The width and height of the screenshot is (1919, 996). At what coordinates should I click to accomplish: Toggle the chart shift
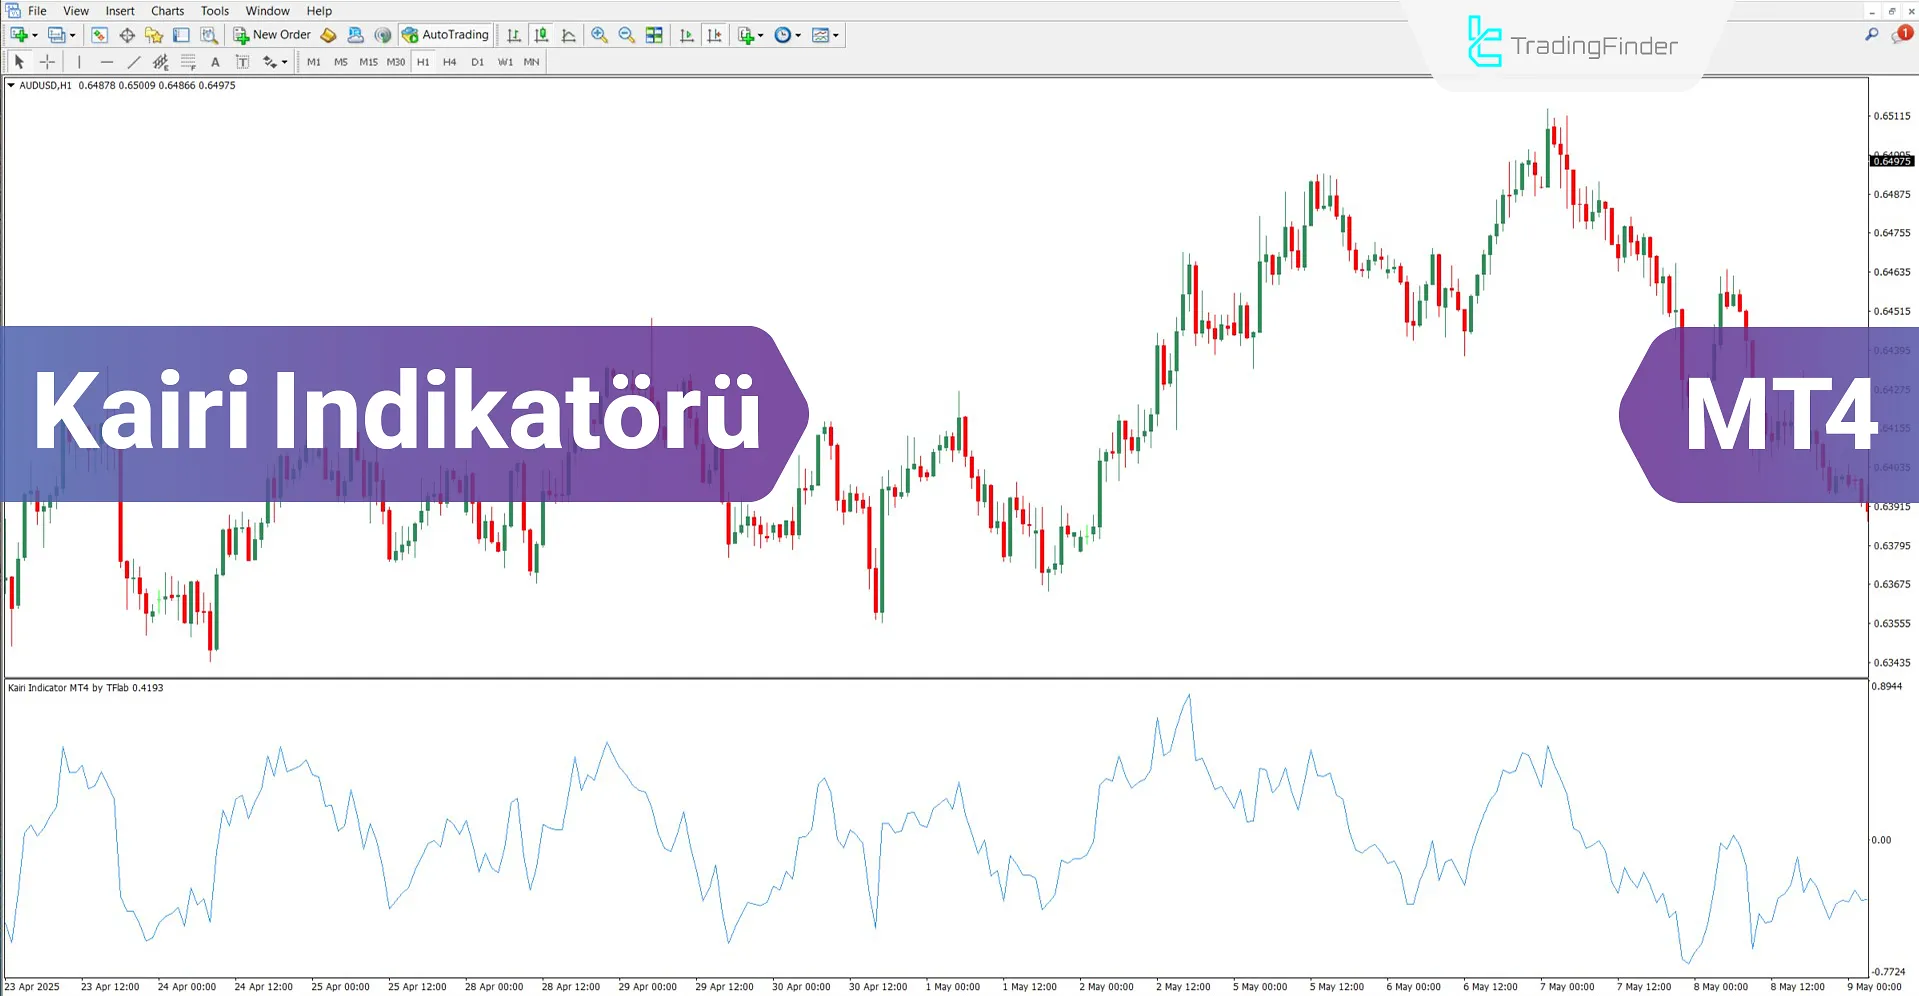pyautogui.click(x=715, y=34)
